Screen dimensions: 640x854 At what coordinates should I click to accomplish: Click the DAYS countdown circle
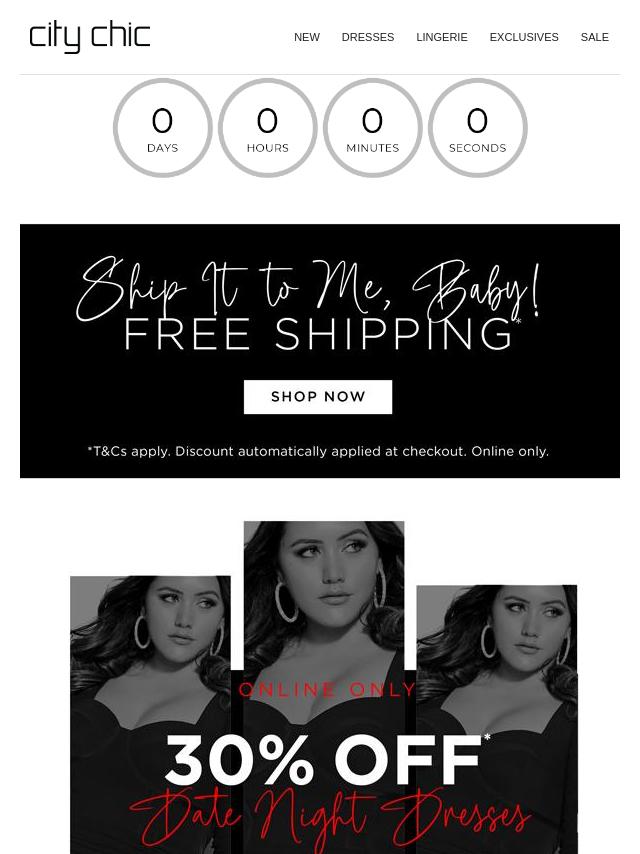click(x=162, y=128)
